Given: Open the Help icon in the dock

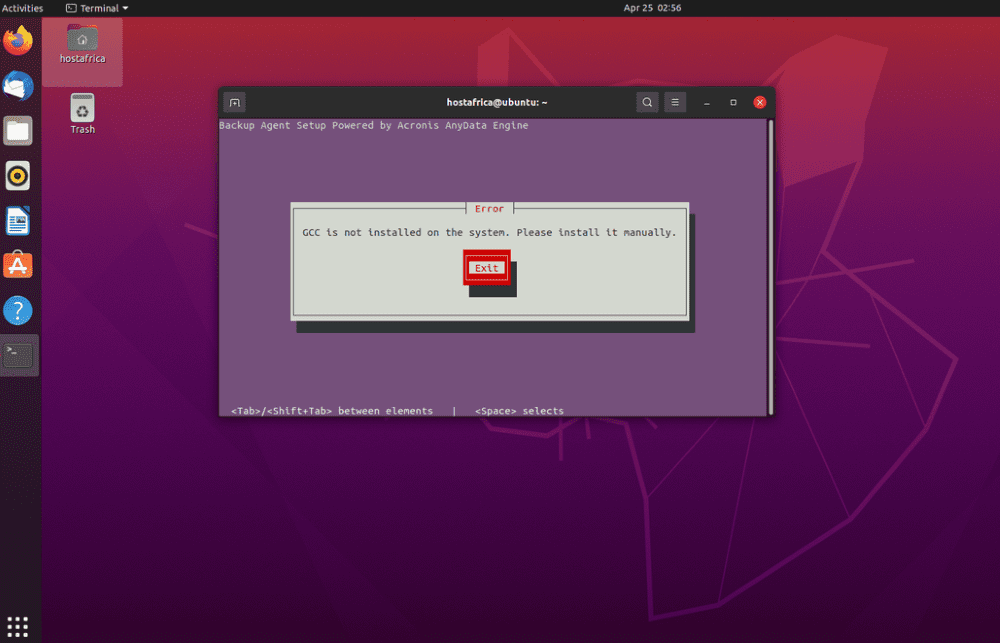Looking at the screenshot, I should (18, 310).
